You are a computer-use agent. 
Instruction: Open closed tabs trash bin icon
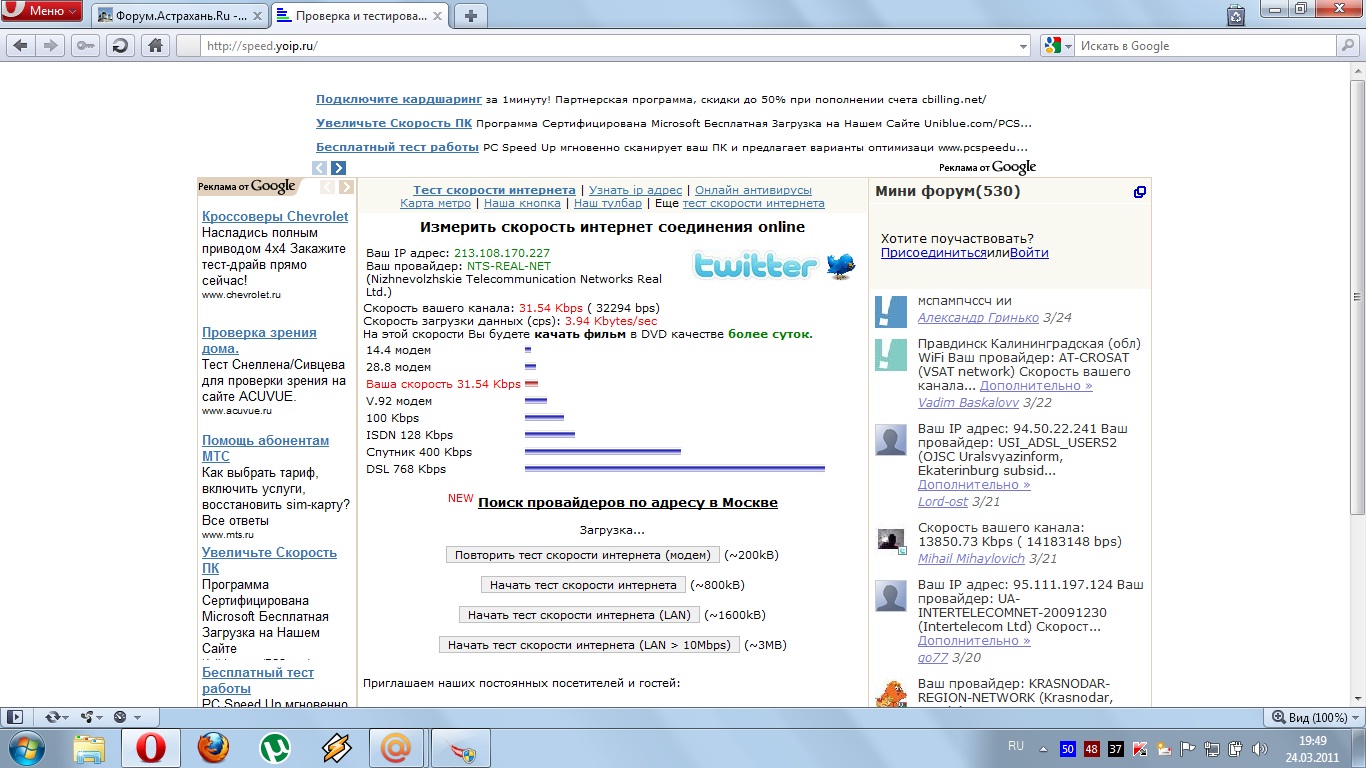coord(1237,14)
